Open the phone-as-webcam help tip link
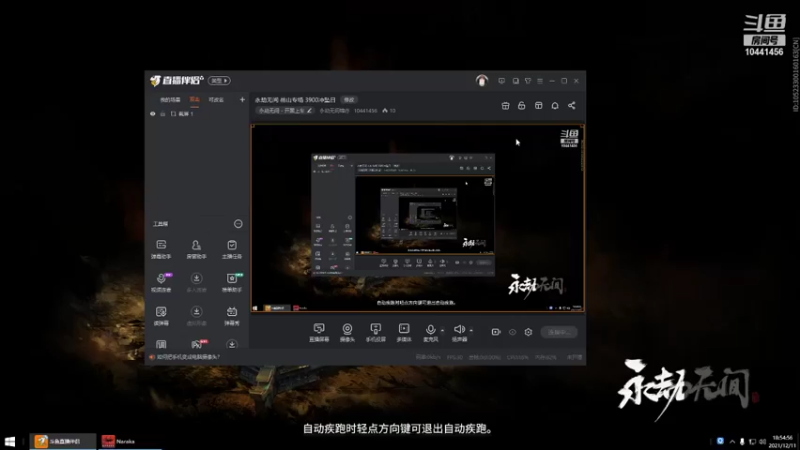The width and height of the screenshot is (800, 450). [189, 357]
